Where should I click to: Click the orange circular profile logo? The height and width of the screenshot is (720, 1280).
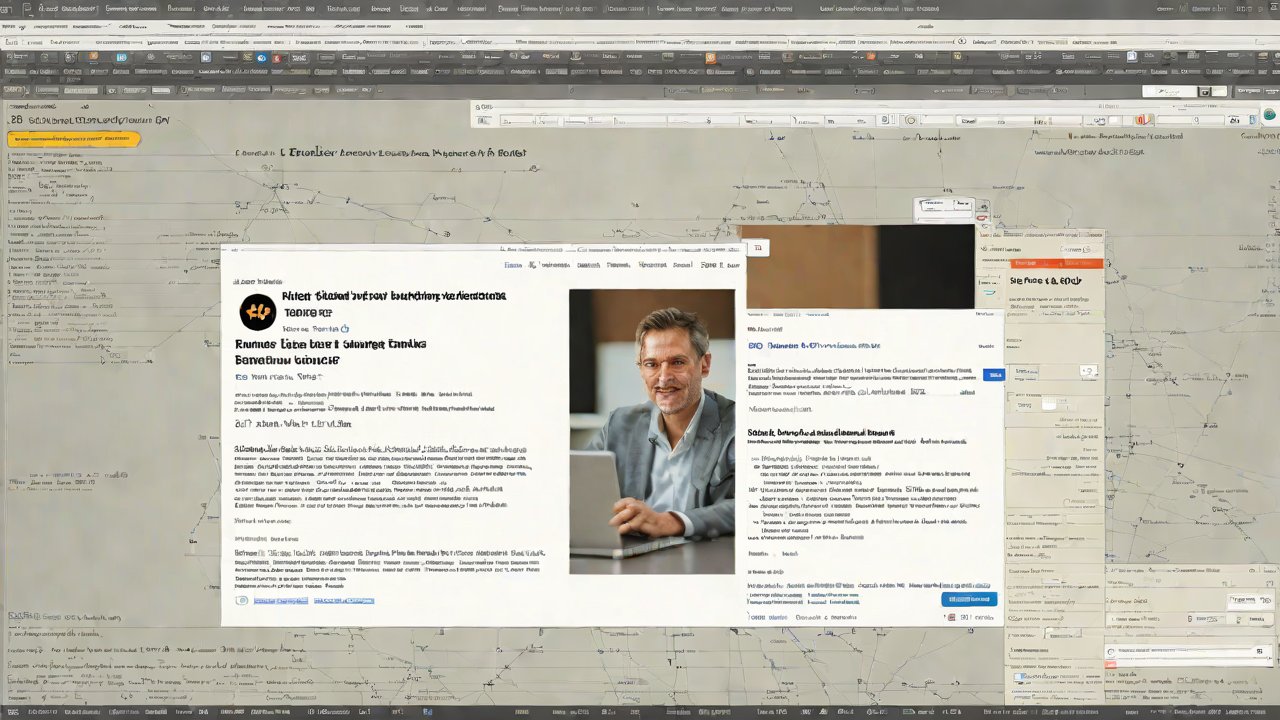point(257,312)
